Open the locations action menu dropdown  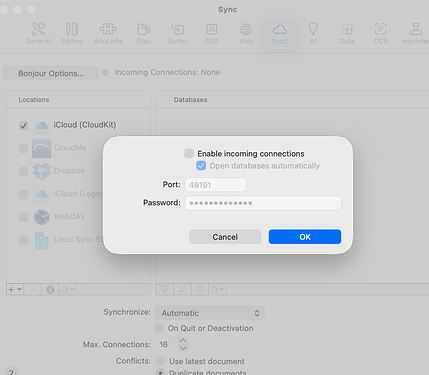(68, 289)
